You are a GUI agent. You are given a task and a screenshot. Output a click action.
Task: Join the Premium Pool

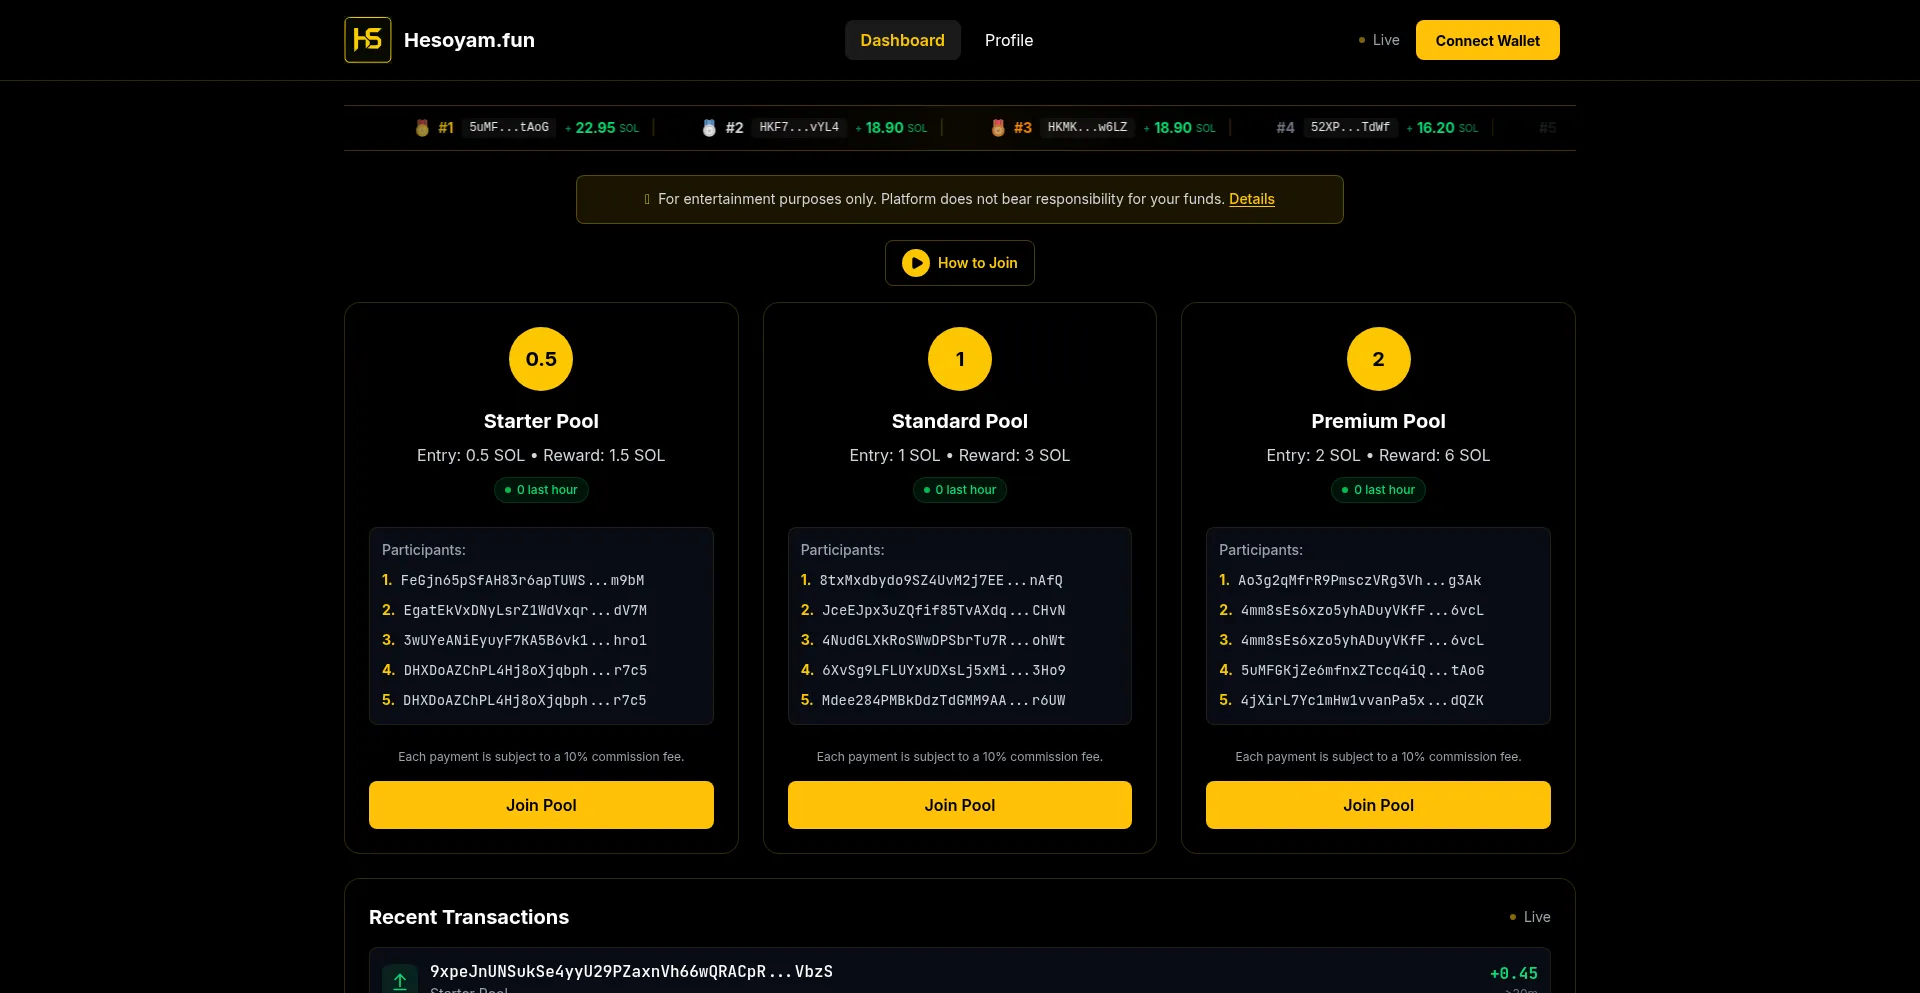click(x=1378, y=805)
